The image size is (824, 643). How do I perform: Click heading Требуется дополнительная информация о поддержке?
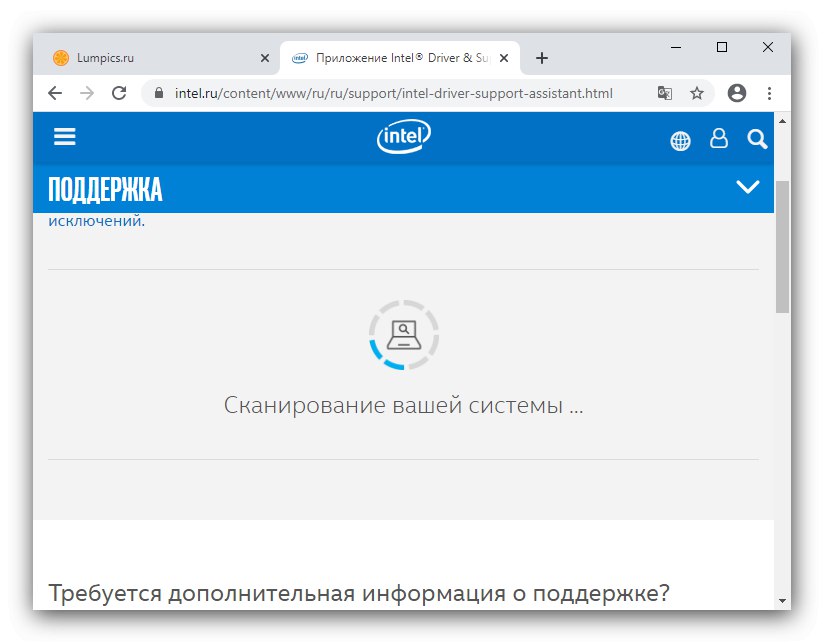click(x=359, y=594)
